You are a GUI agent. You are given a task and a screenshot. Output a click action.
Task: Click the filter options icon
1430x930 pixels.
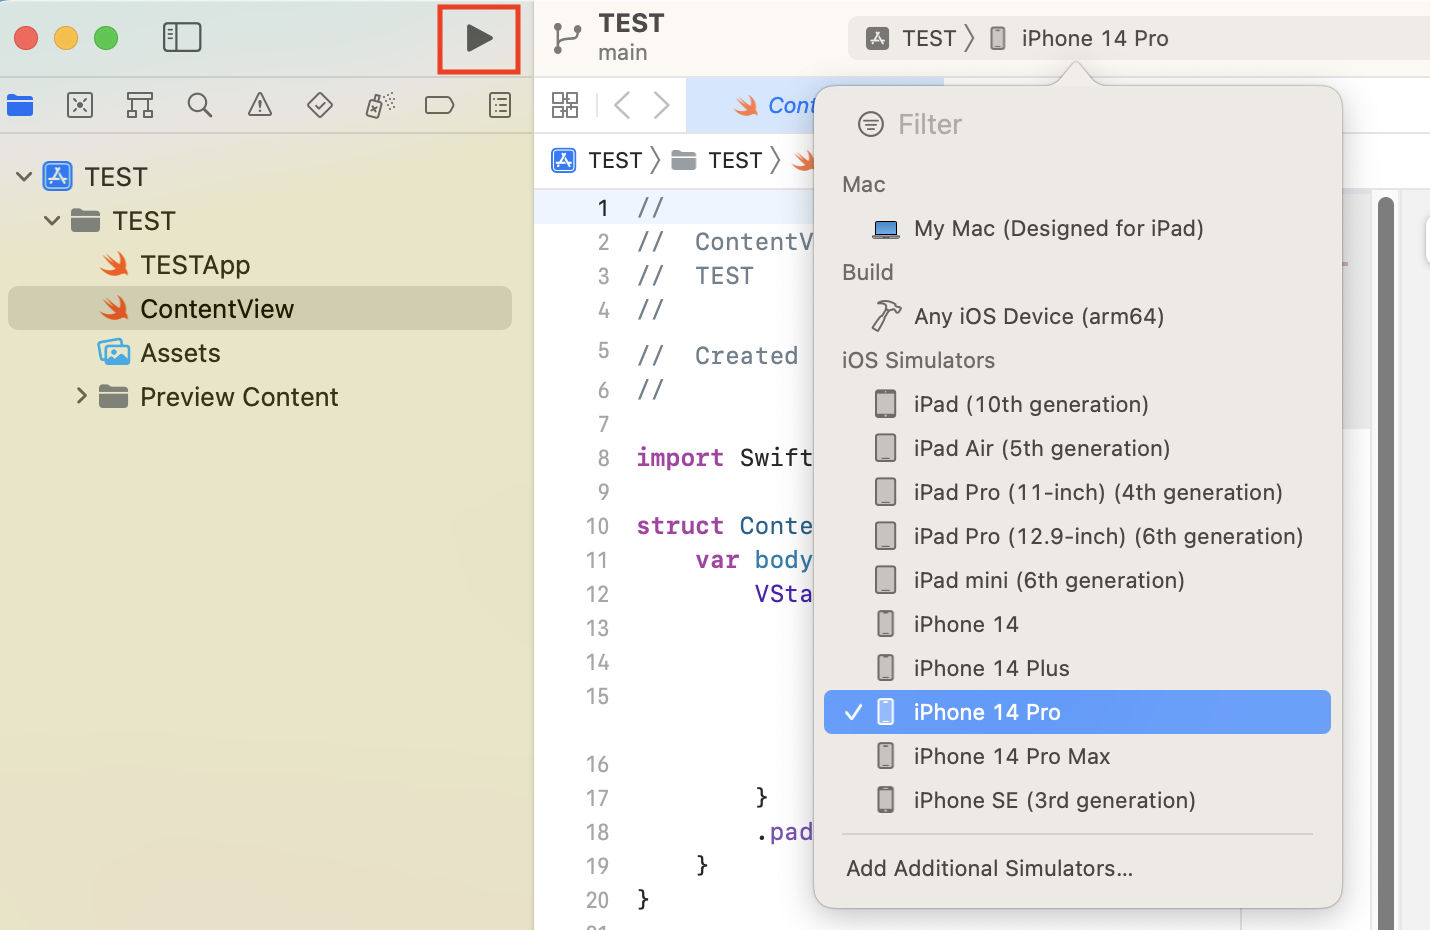pyautogui.click(x=871, y=125)
